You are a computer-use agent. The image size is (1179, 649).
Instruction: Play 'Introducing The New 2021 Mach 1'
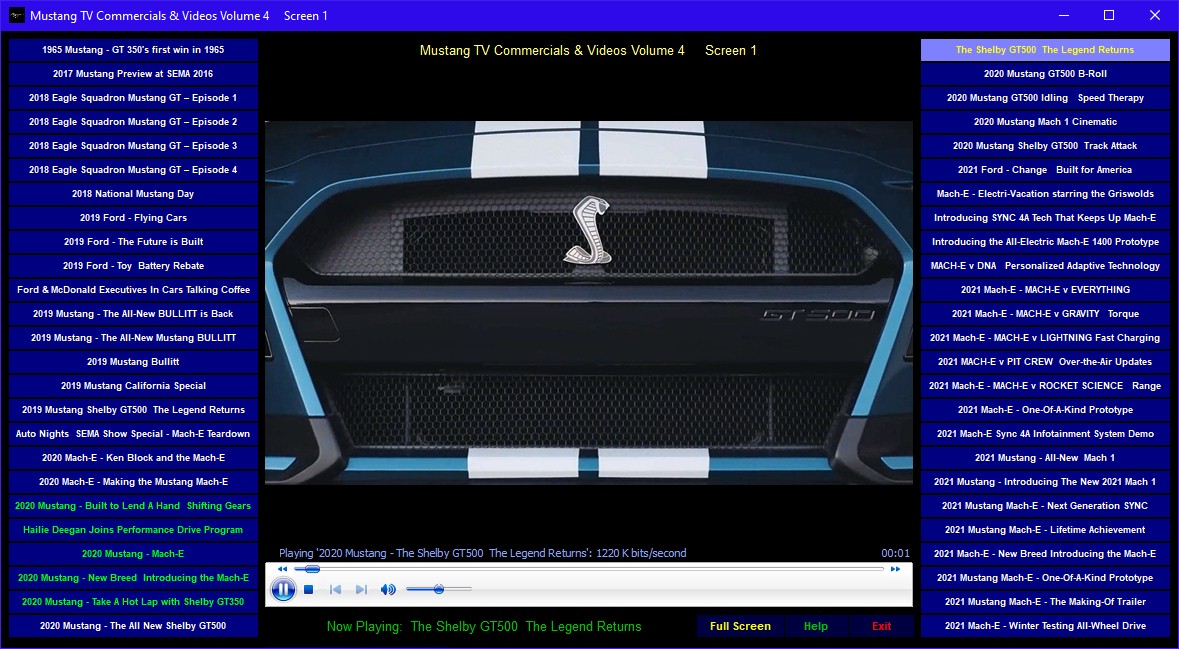[x=1045, y=482]
